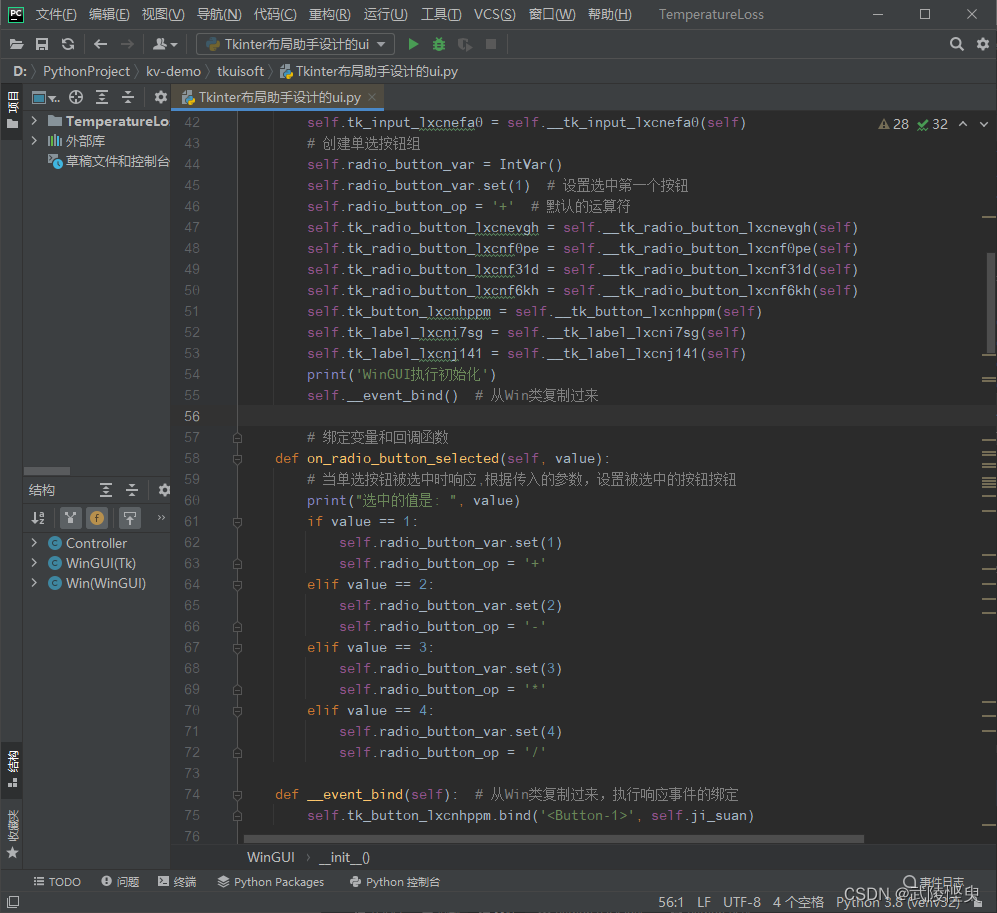Navigate back with the left arrow icon
The image size is (997, 913).
100,44
